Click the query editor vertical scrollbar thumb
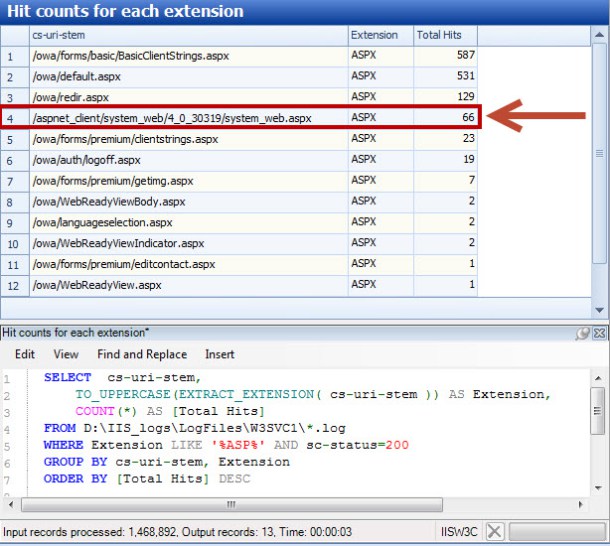Image resolution: width=610 pixels, height=546 pixels. (x=597, y=411)
